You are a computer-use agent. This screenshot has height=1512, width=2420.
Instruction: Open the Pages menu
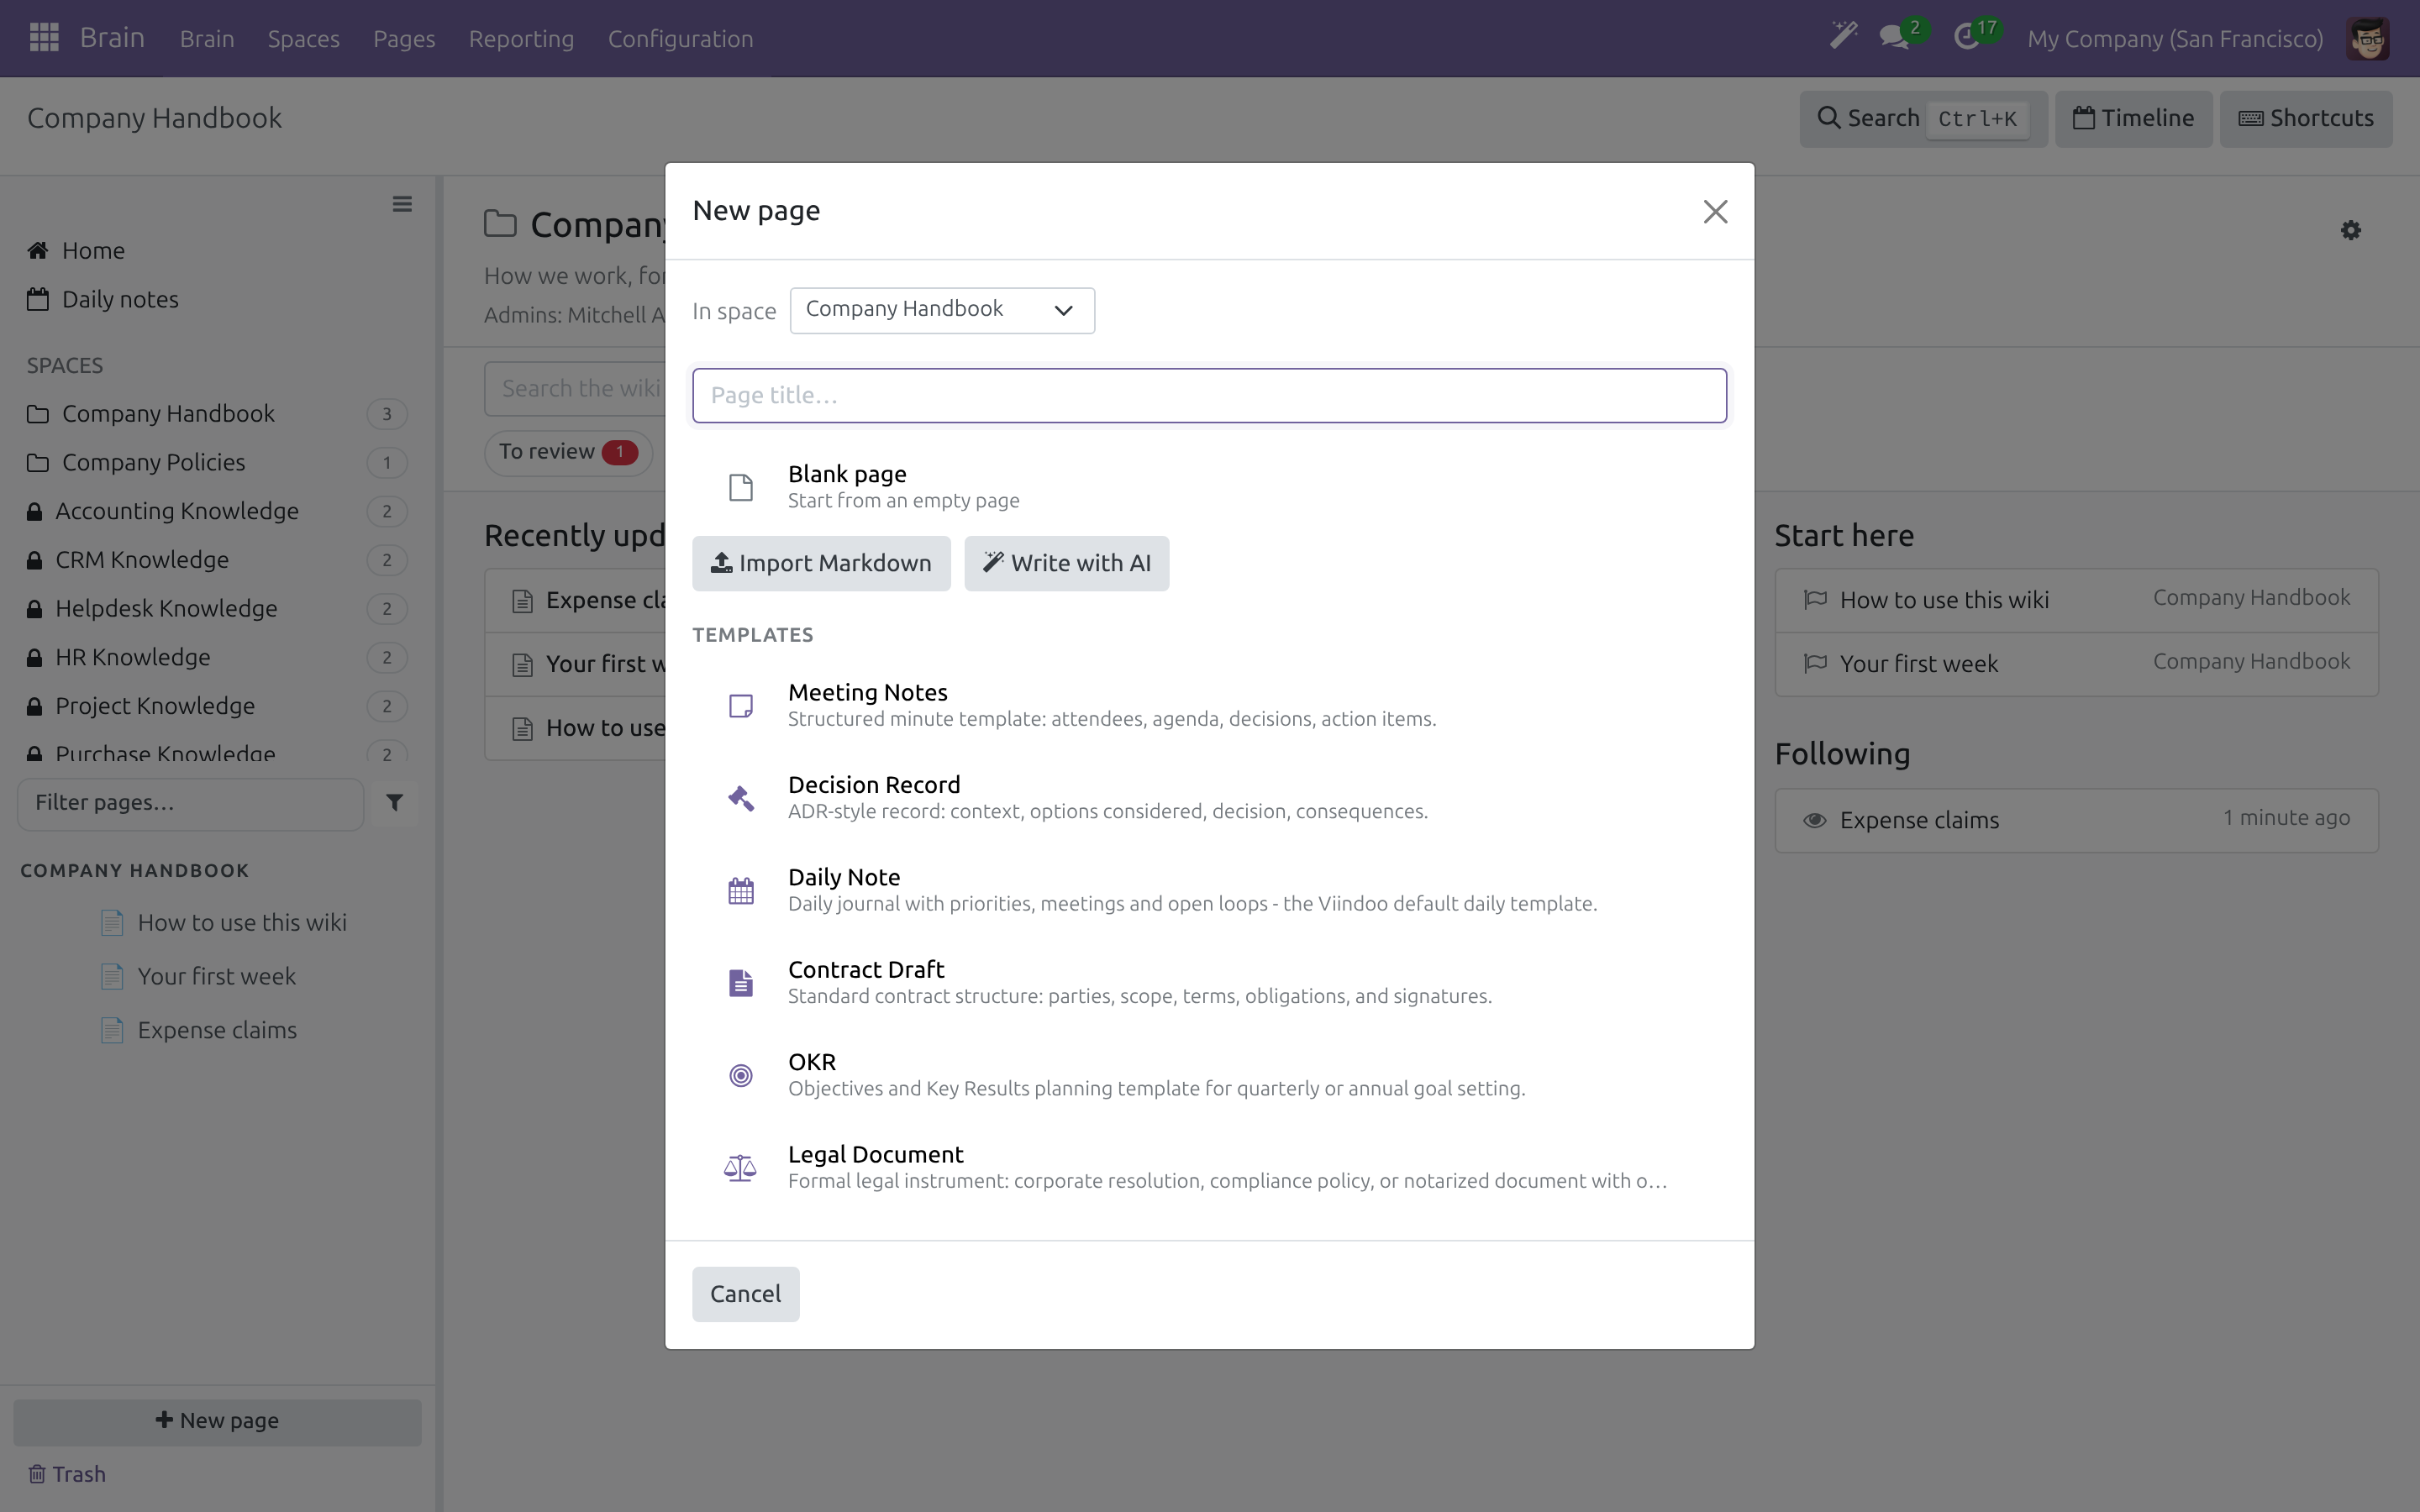pos(404,38)
